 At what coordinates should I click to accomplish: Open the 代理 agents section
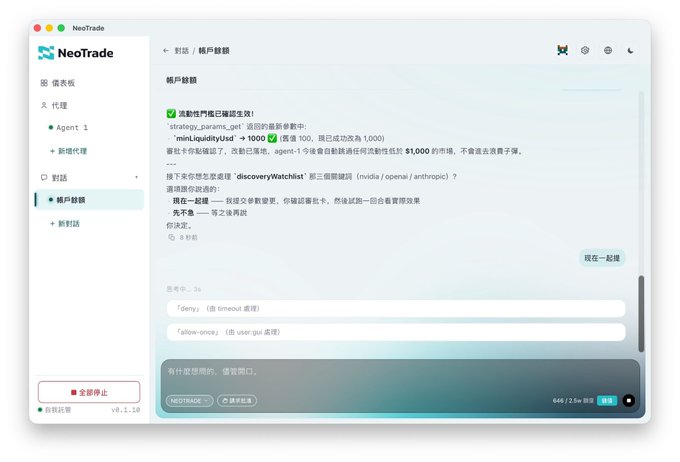click(x=54, y=105)
